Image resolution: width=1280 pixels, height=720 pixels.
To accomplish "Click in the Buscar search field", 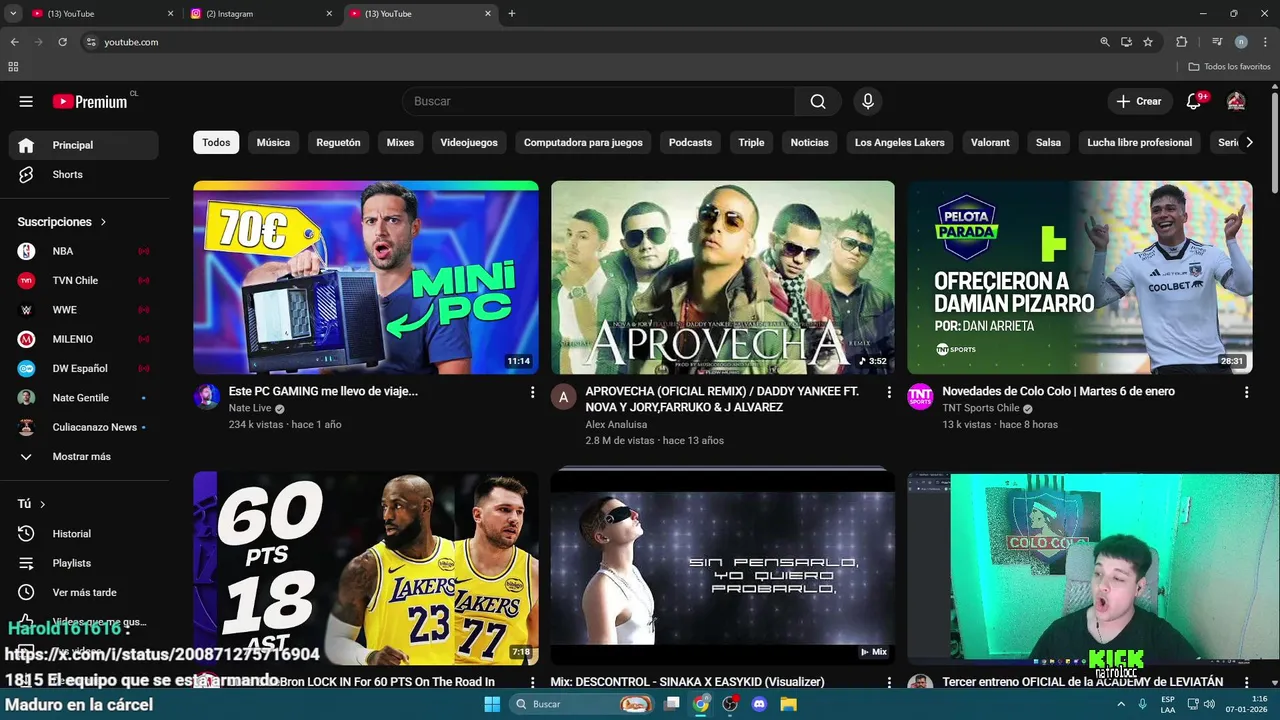I will [x=598, y=101].
